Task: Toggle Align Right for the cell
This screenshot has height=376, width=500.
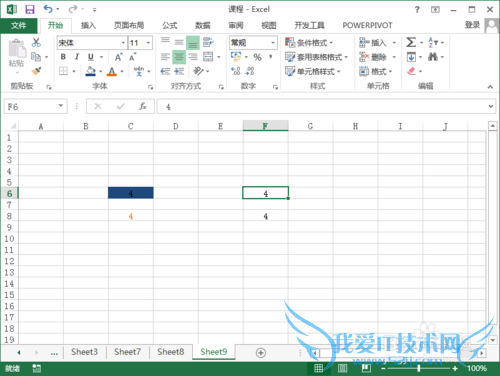Action: point(193,57)
